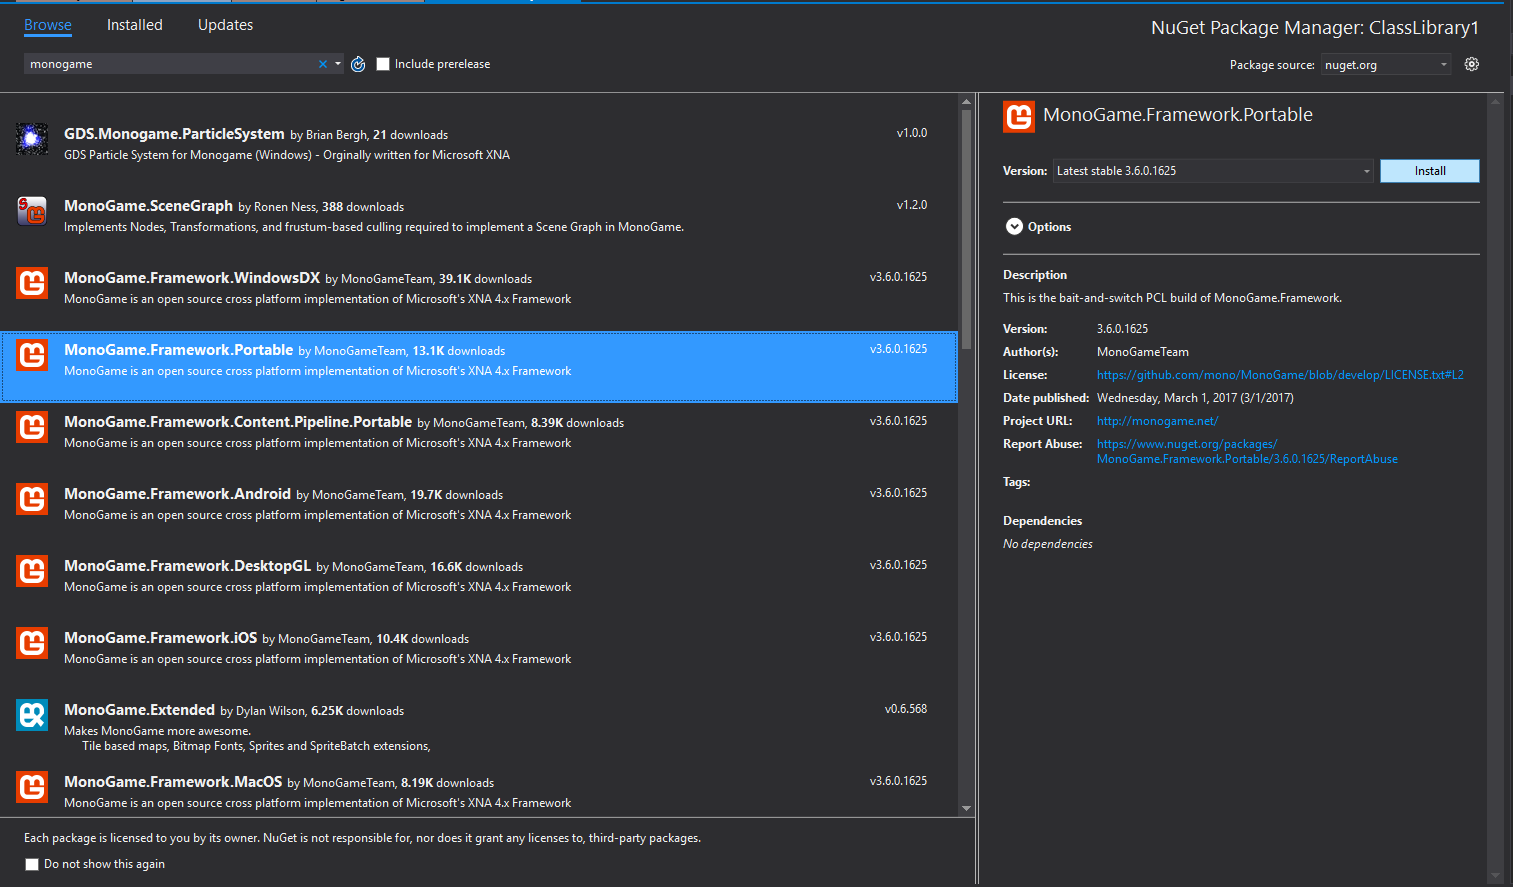Click the MonoGame.Framework.WindowsDX package icon
The image size is (1513, 887).
pos(32,283)
